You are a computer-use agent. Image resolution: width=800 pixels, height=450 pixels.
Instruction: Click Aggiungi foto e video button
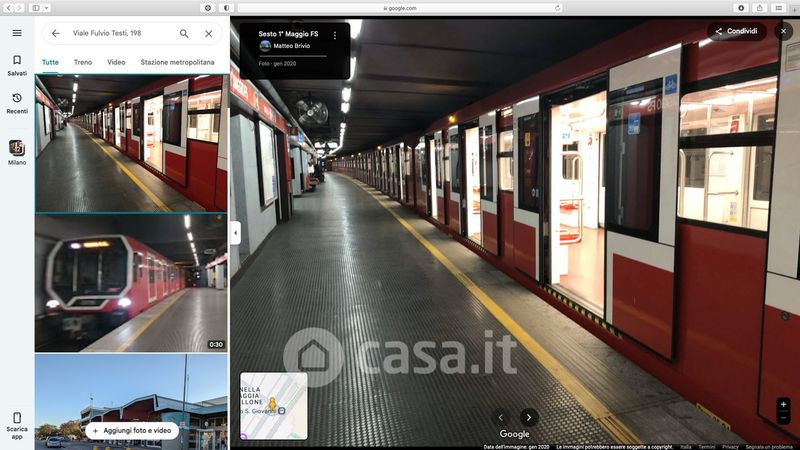tap(132, 431)
